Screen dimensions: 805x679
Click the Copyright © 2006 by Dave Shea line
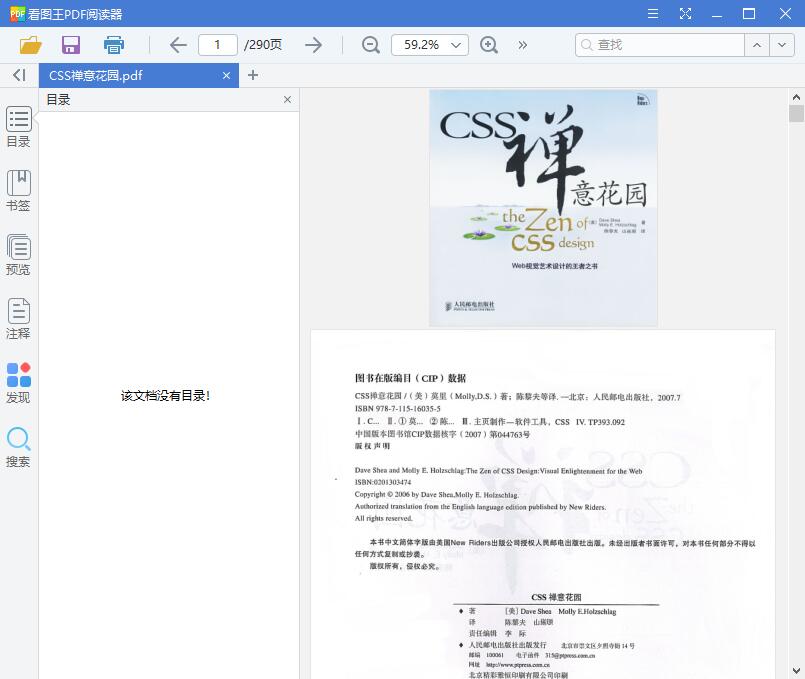click(436, 495)
